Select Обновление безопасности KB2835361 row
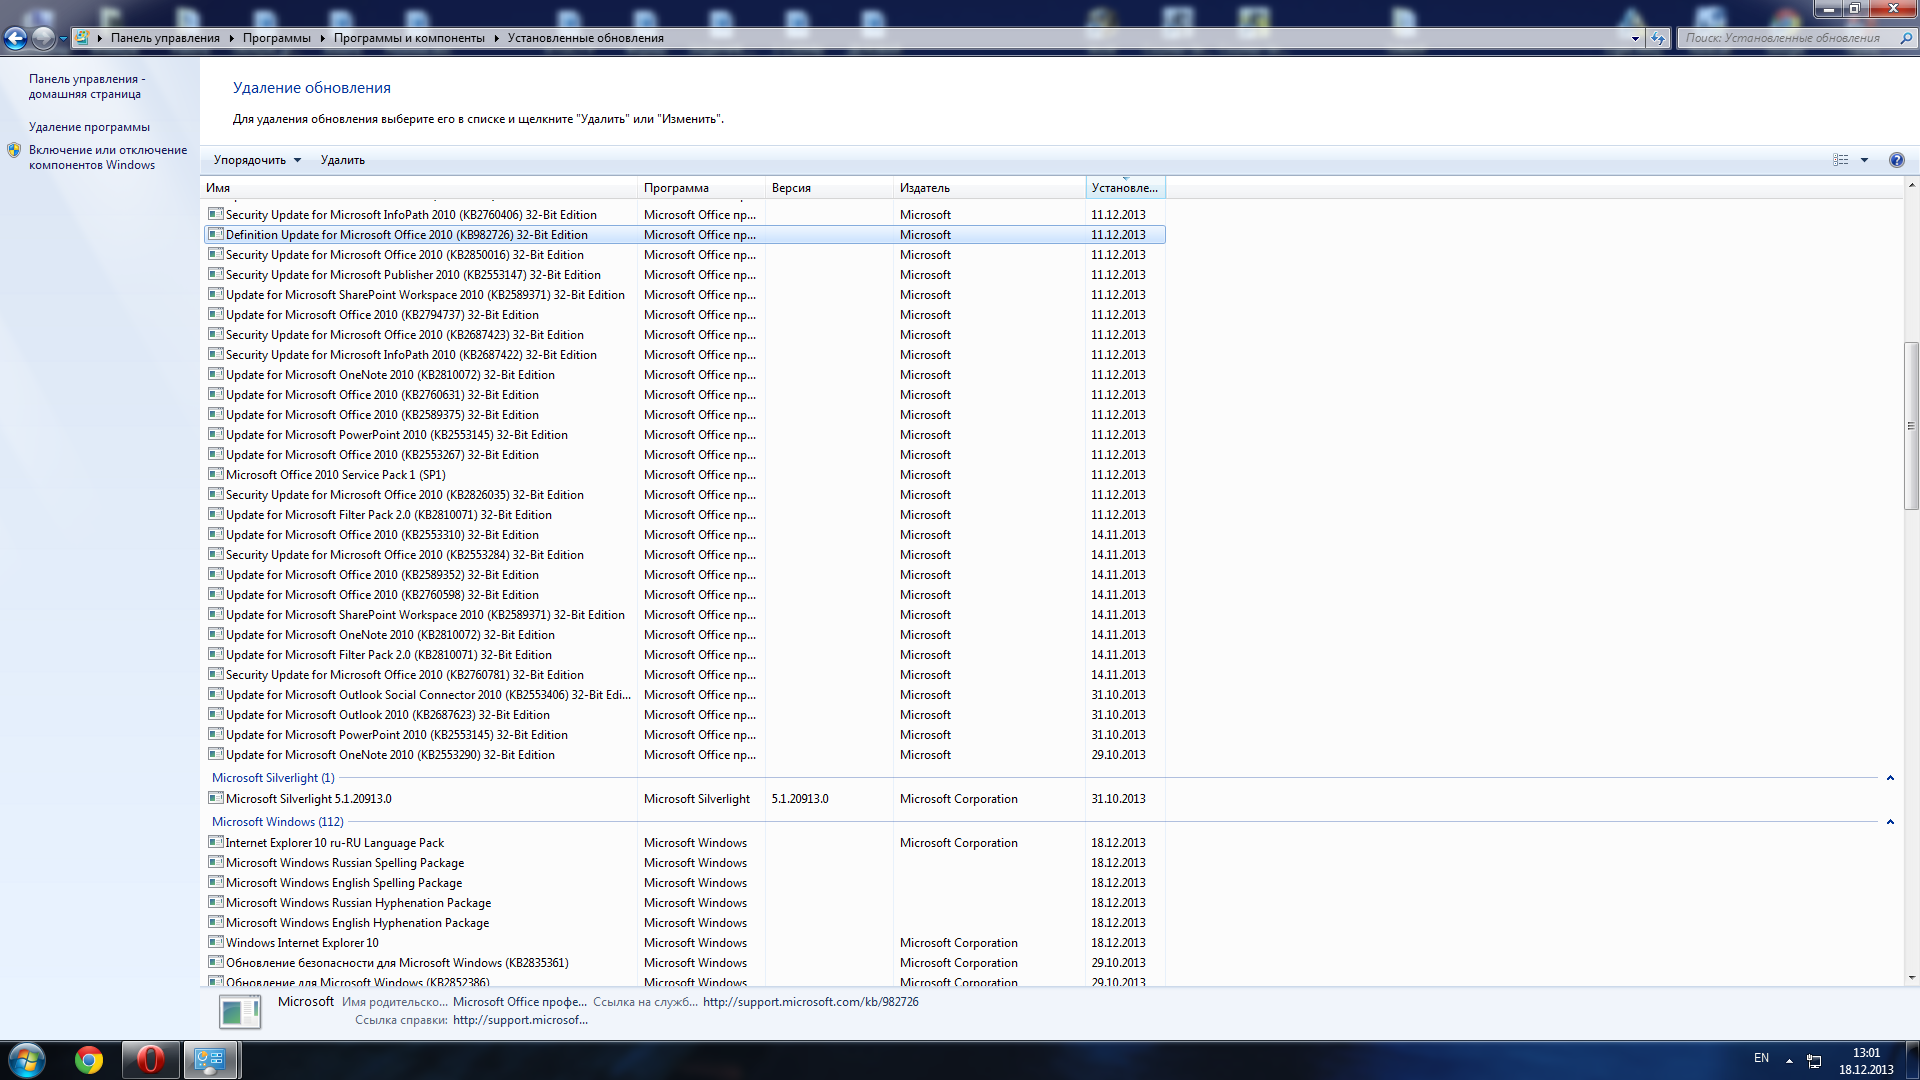Viewport: 1920px width, 1080px height. tap(684, 963)
